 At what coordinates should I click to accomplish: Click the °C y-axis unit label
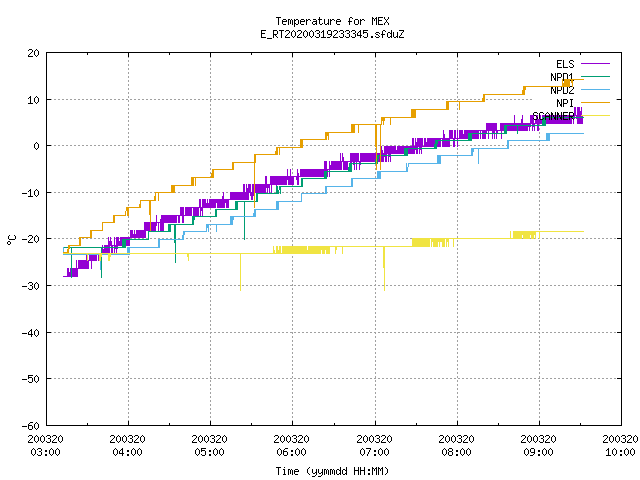(11, 240)
